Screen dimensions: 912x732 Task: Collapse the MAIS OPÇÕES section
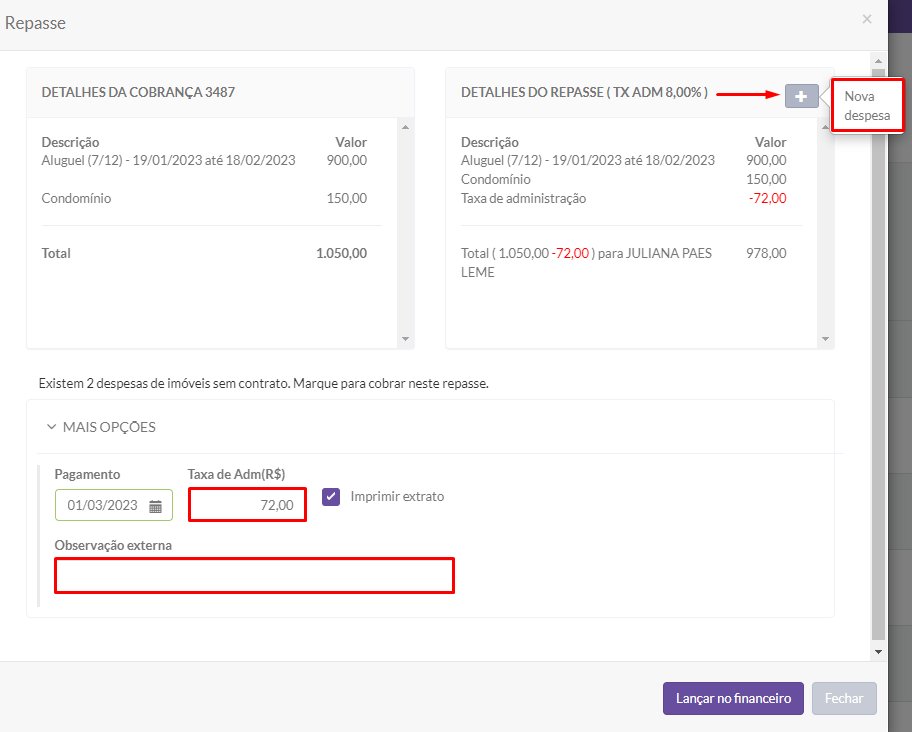(101, 427)
